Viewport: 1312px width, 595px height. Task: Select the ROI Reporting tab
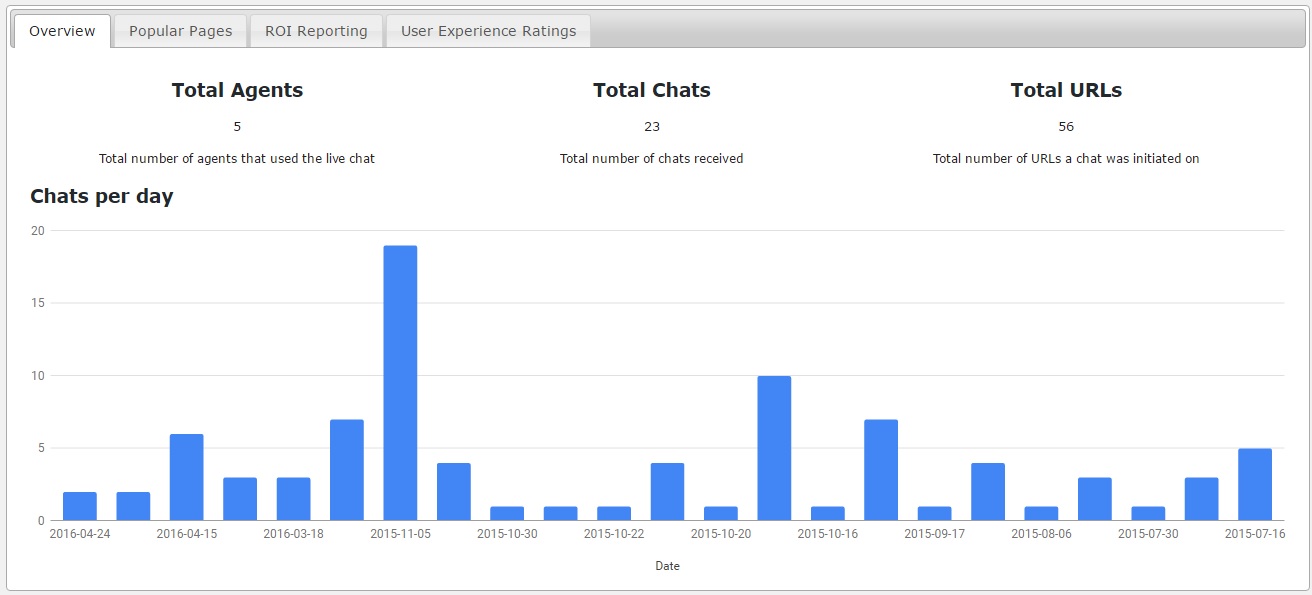pos(316,31)
